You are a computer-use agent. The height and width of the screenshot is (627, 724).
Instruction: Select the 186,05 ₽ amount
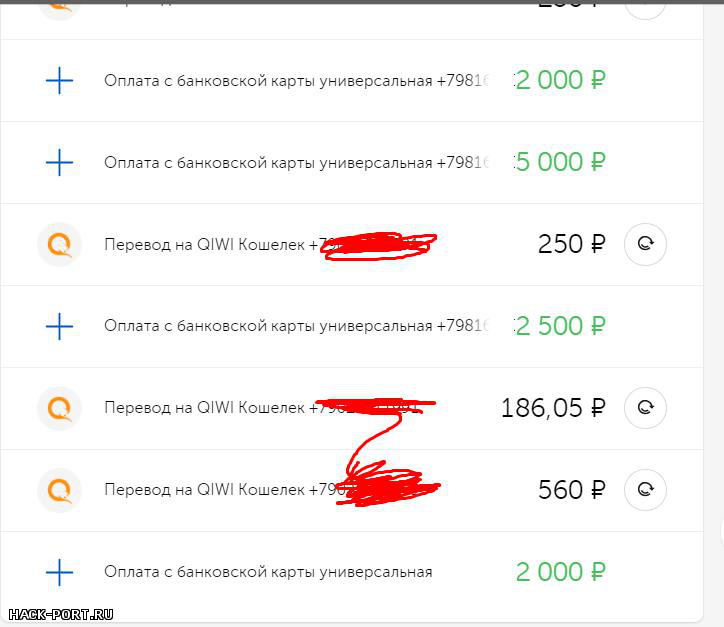pyautogui.click(x=553, y=408)
